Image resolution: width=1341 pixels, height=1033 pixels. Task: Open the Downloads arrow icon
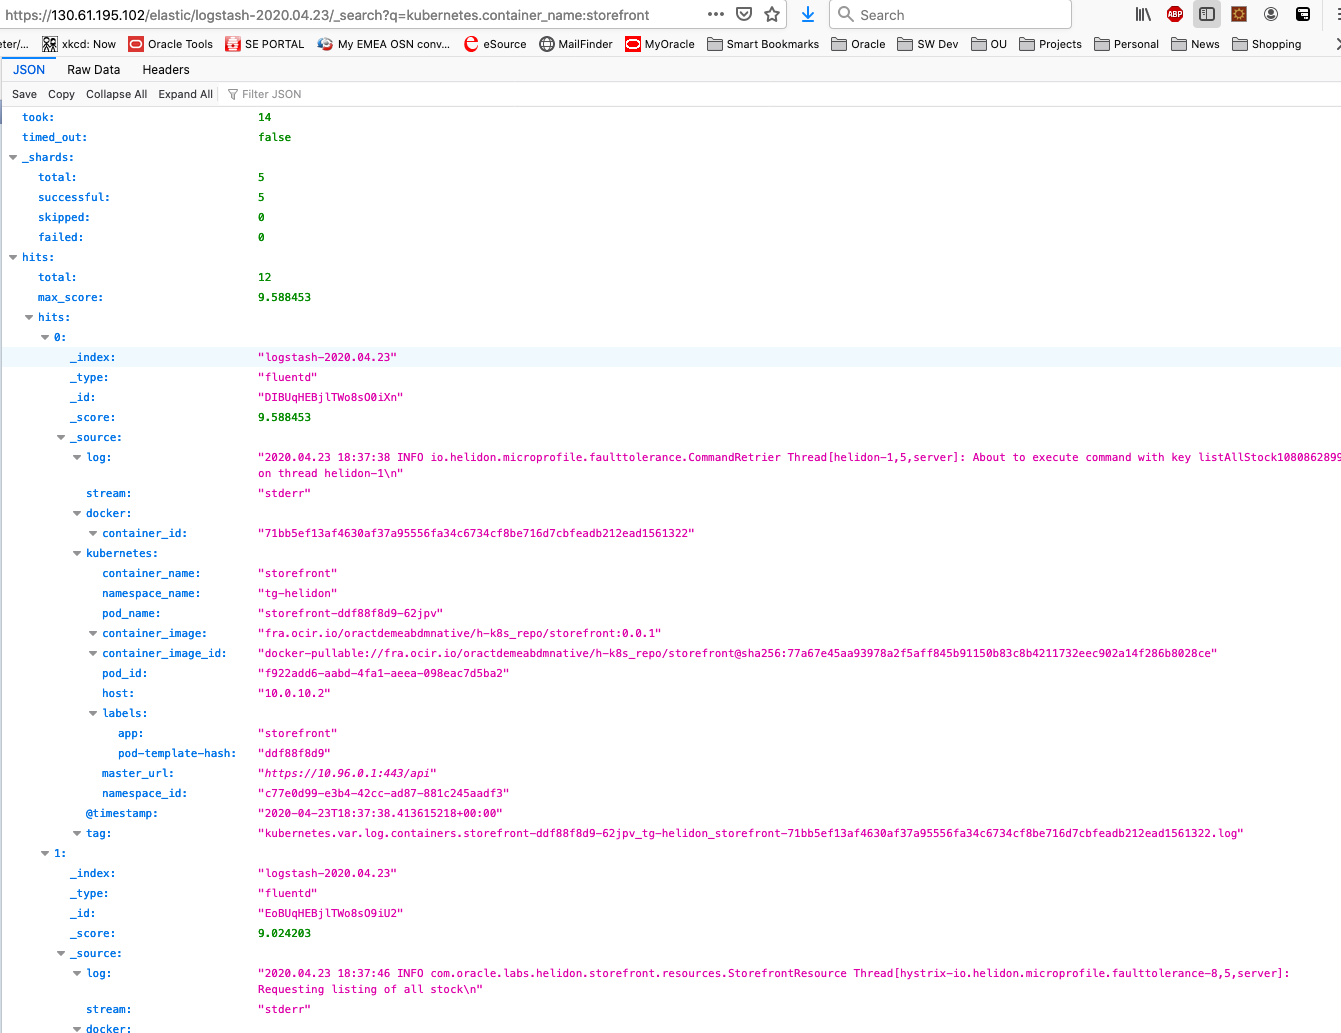point(808,14)
